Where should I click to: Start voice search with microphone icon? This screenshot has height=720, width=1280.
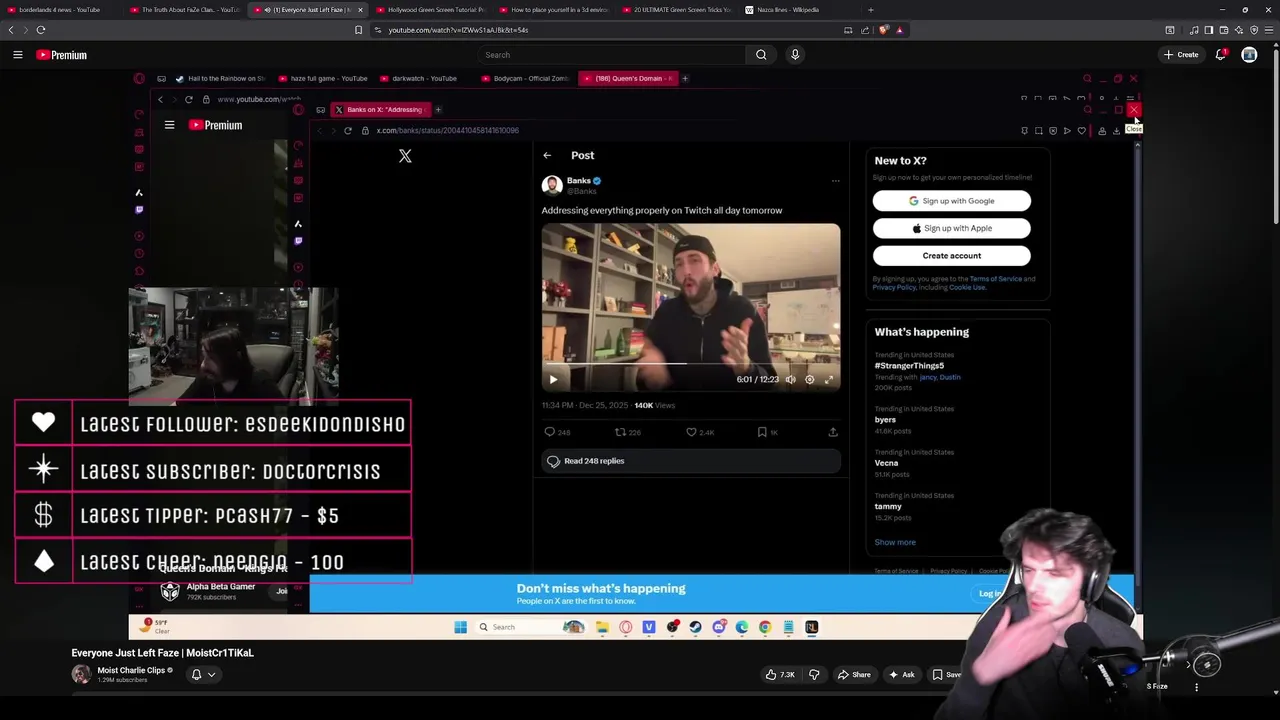(x=795, y=55)
